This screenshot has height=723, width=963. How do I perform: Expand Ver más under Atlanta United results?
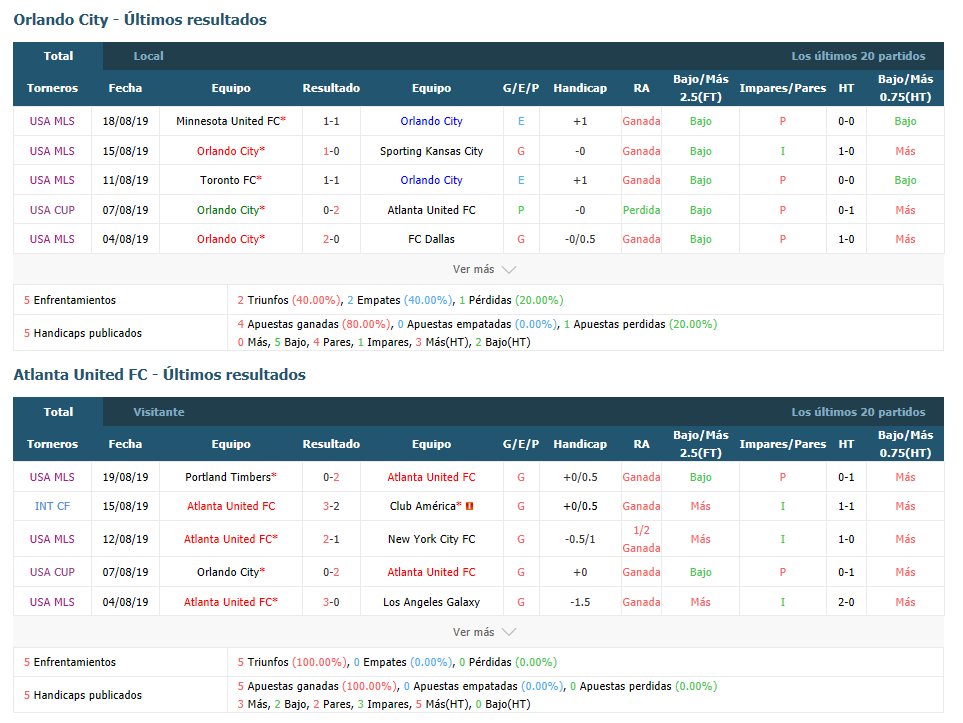click(x=484, y=631)
